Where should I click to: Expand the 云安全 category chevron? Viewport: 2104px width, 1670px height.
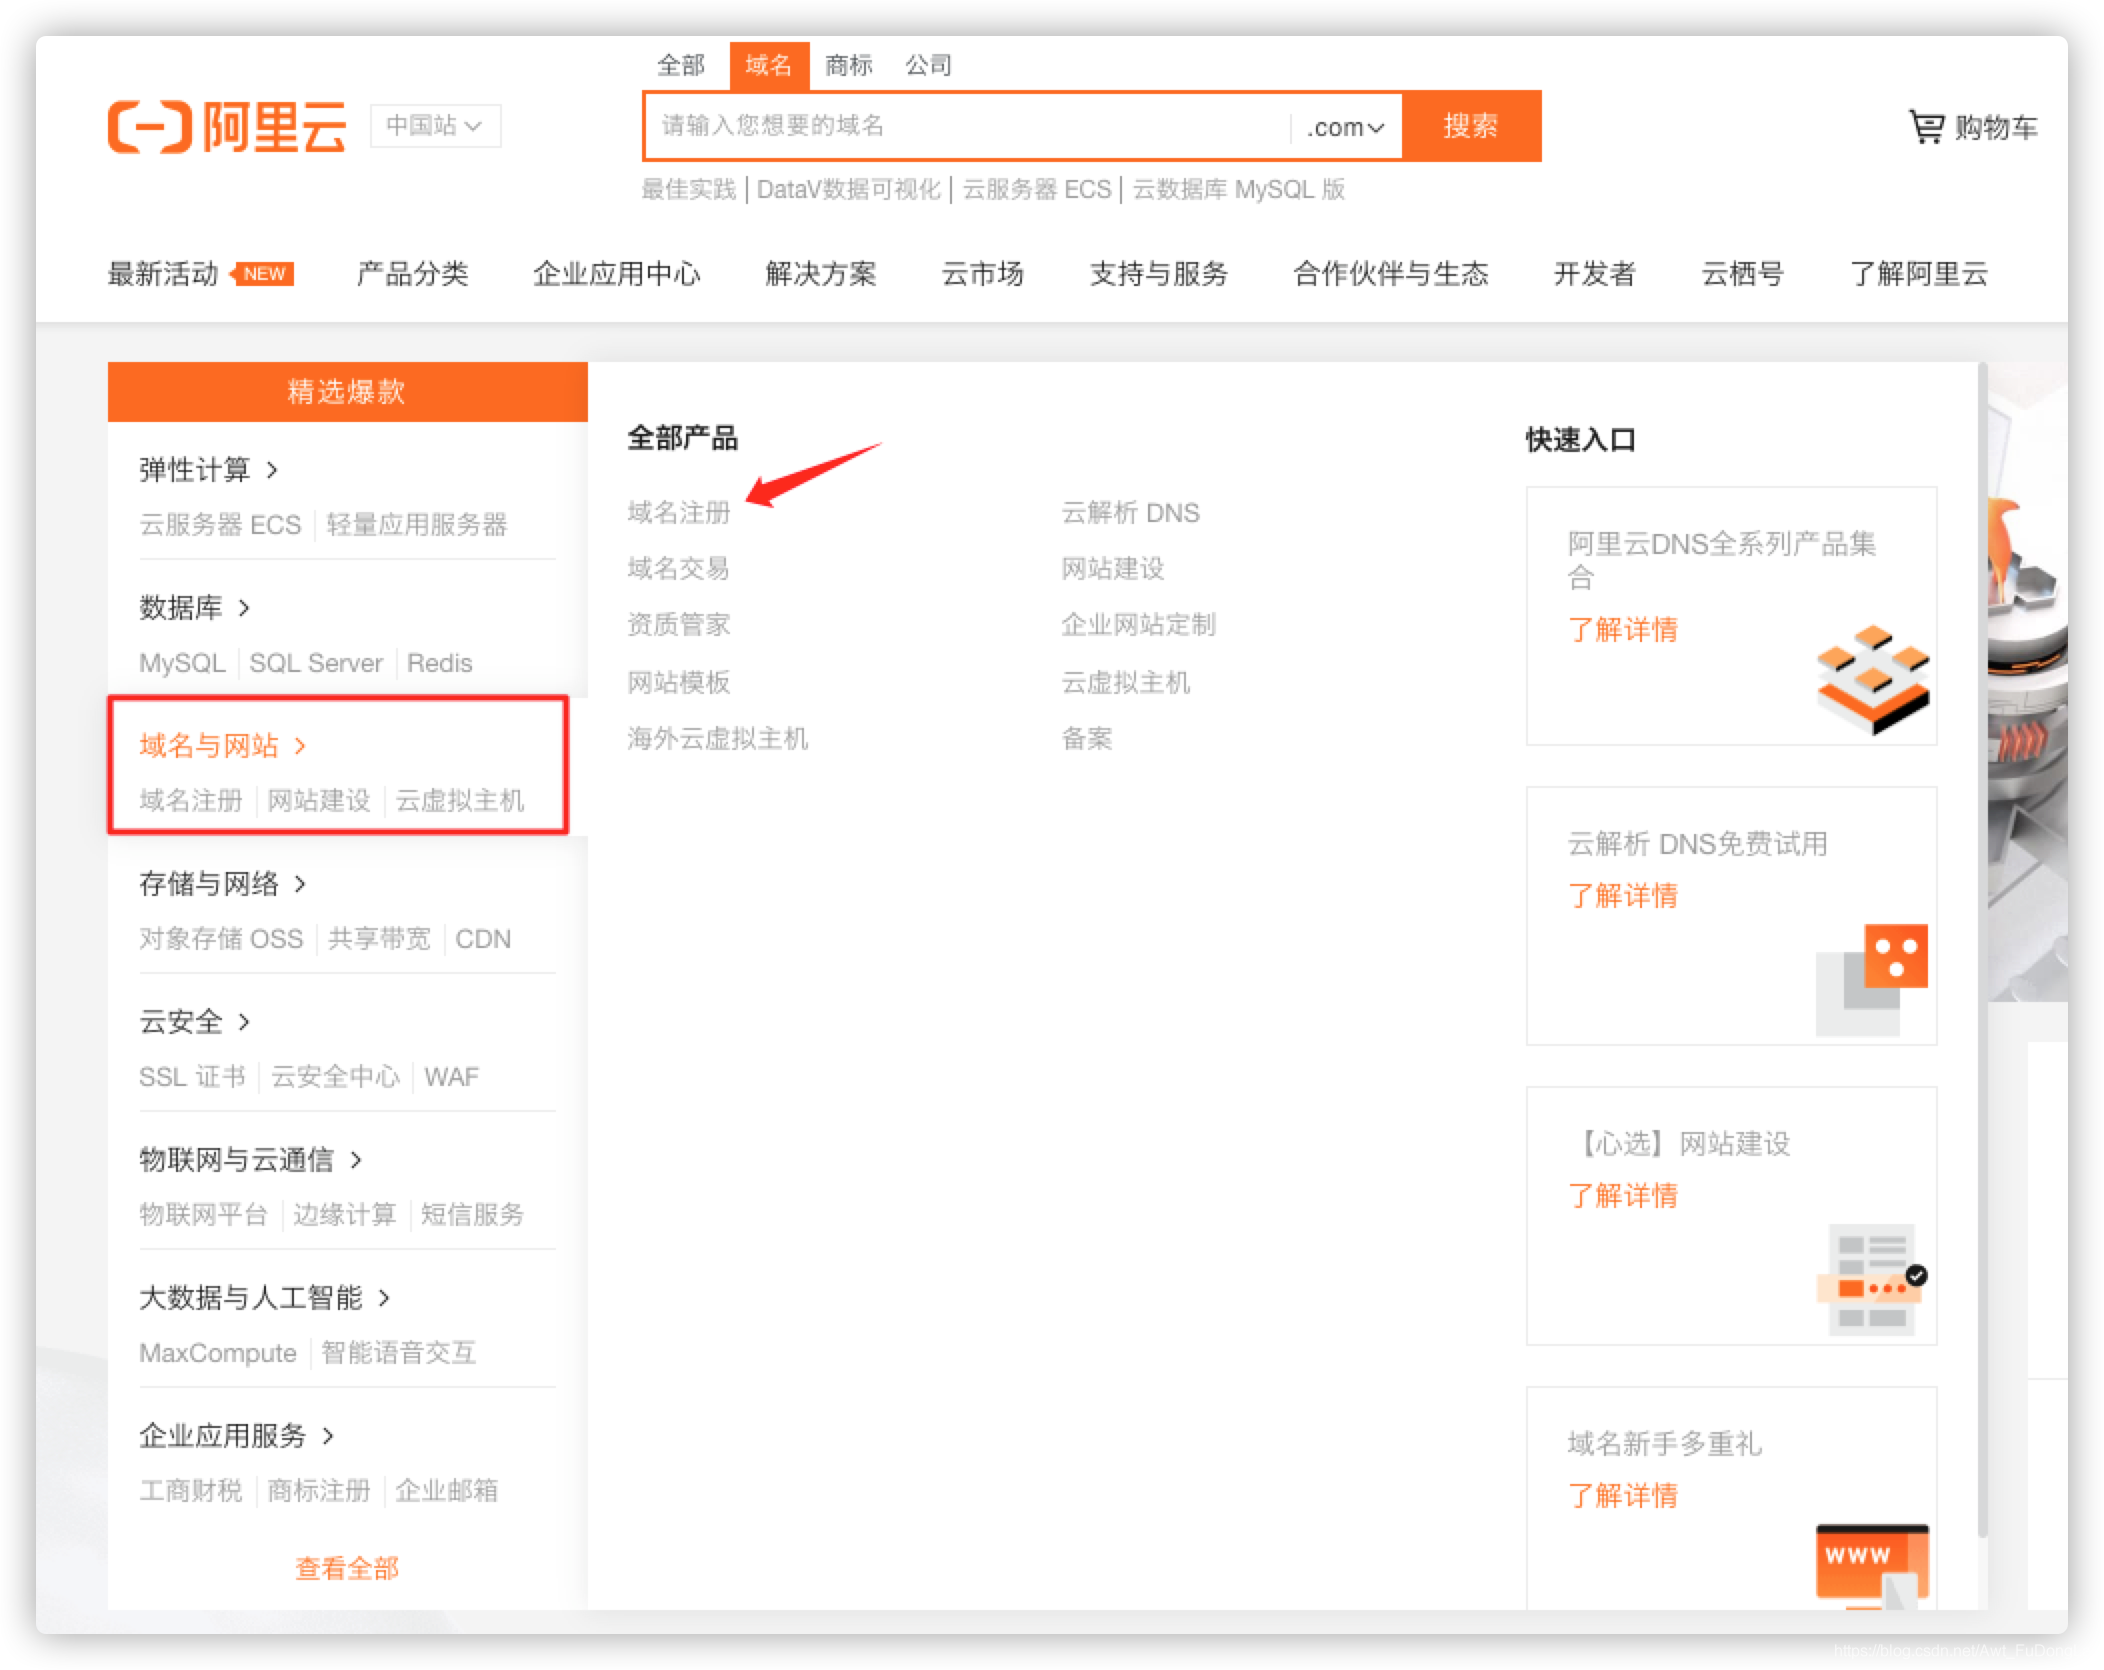[x=244, y=1022]
